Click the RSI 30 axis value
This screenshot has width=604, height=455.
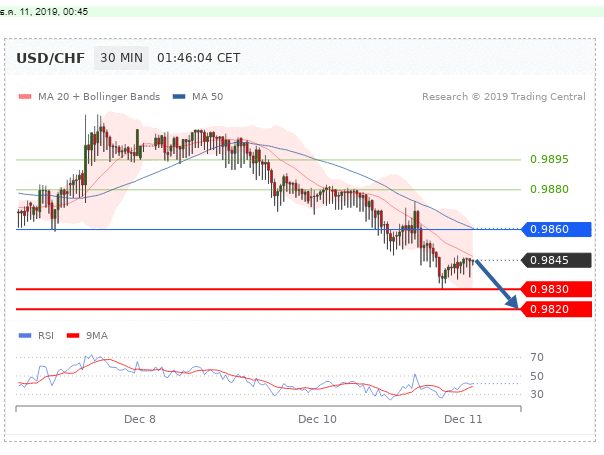tap(537, 394)
